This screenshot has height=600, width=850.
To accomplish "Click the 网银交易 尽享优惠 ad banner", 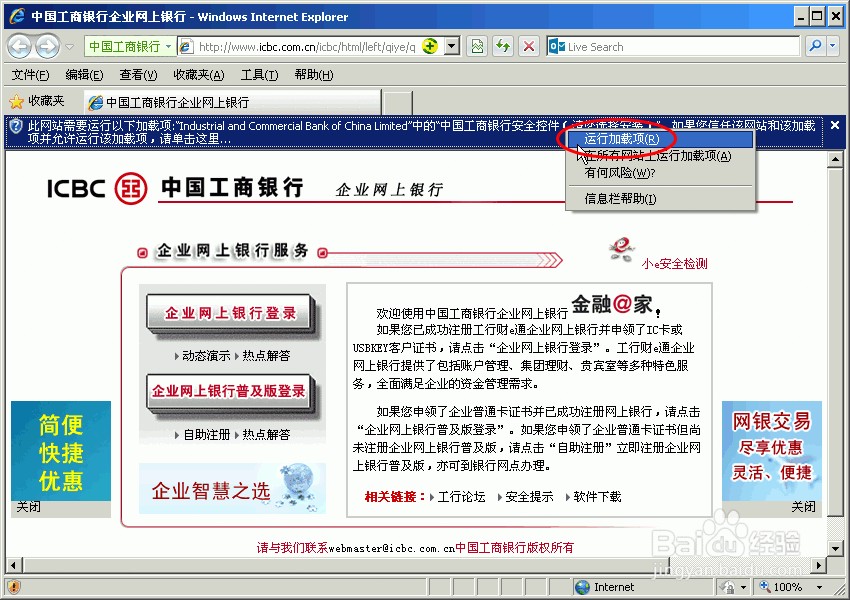I will coord(772,451).
